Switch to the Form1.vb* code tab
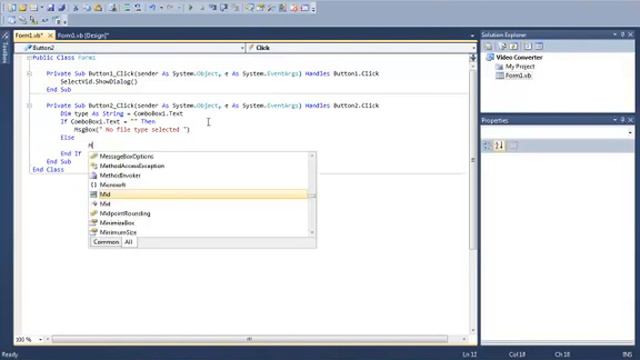Viewport: 640px width, 360px height. coord(29,36)
